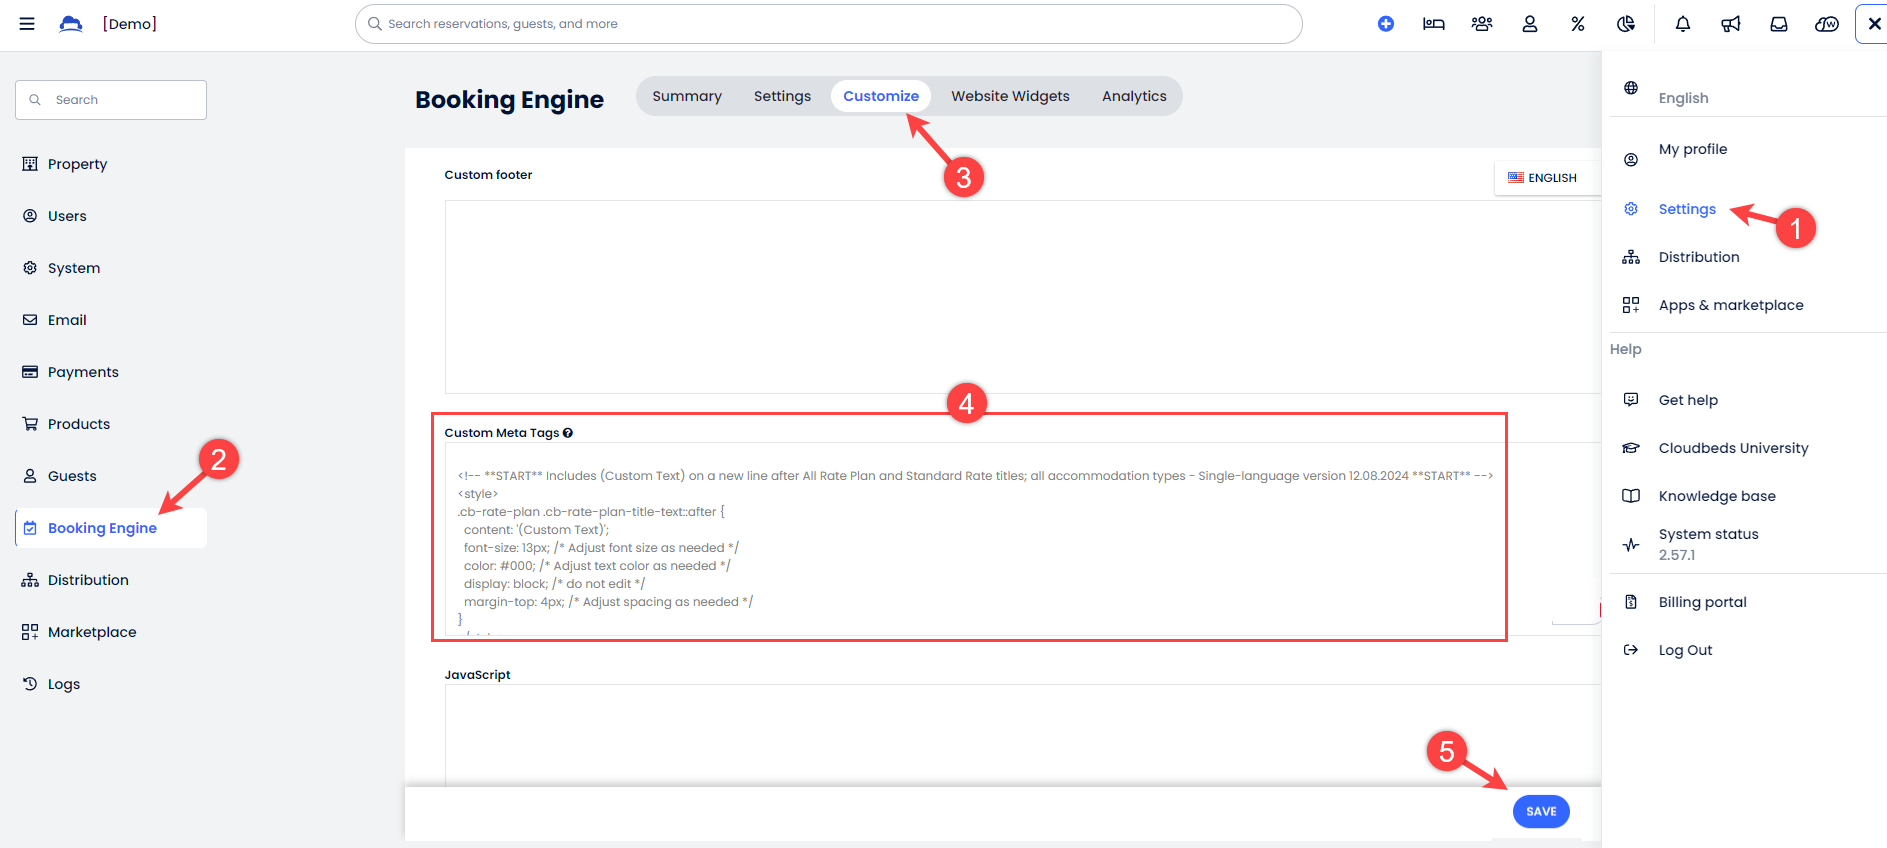Open the Summary tab
Image resolution: width=1887 pixels, height=848 pixels.
[686, 96]
